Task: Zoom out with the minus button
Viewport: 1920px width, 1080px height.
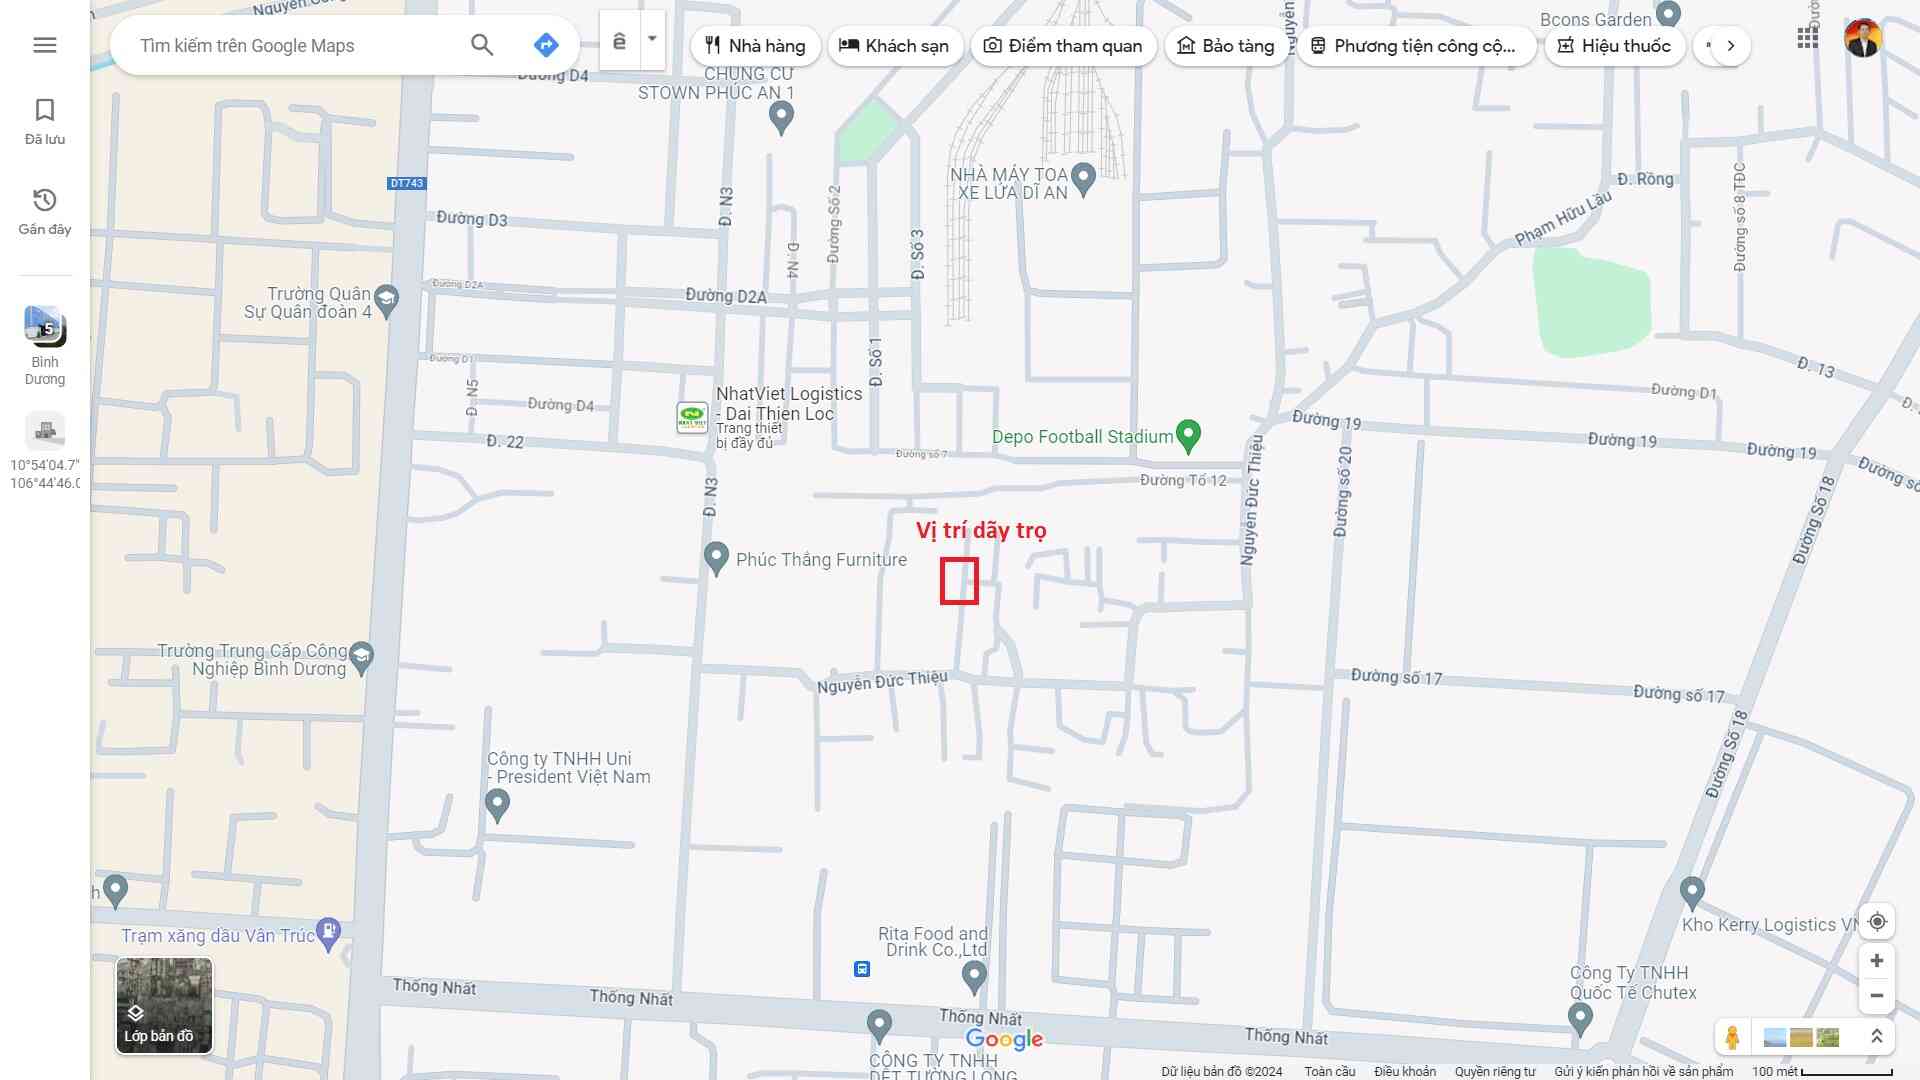Action: coord(1877,996)
